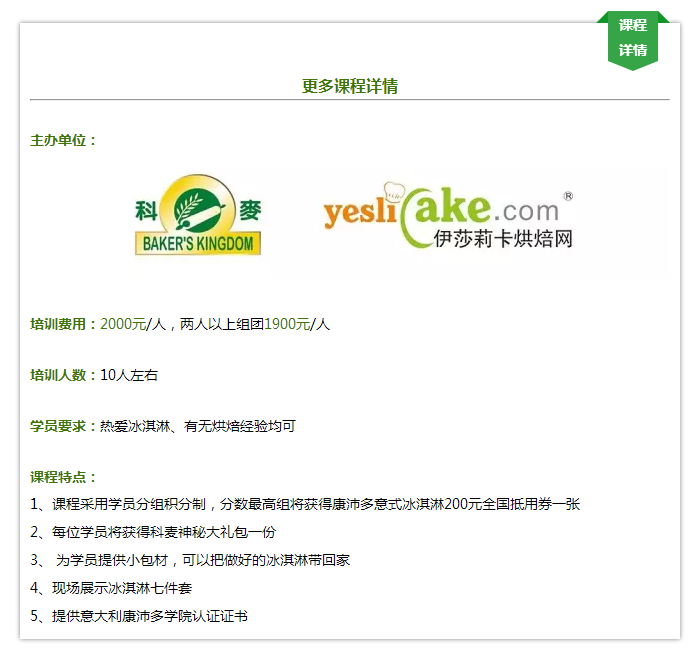Click the yeslicake.com logo

tap(449, 215)
